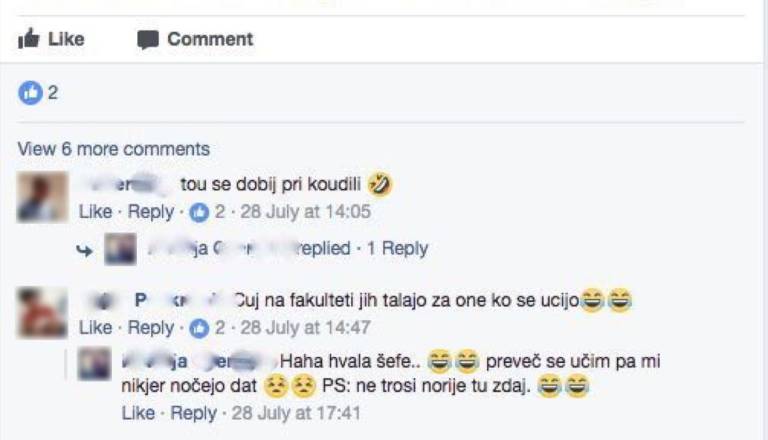Open reactions on the 28 July 14:05 comment
Screen dimensions: 768x440
tap(210, 212)
